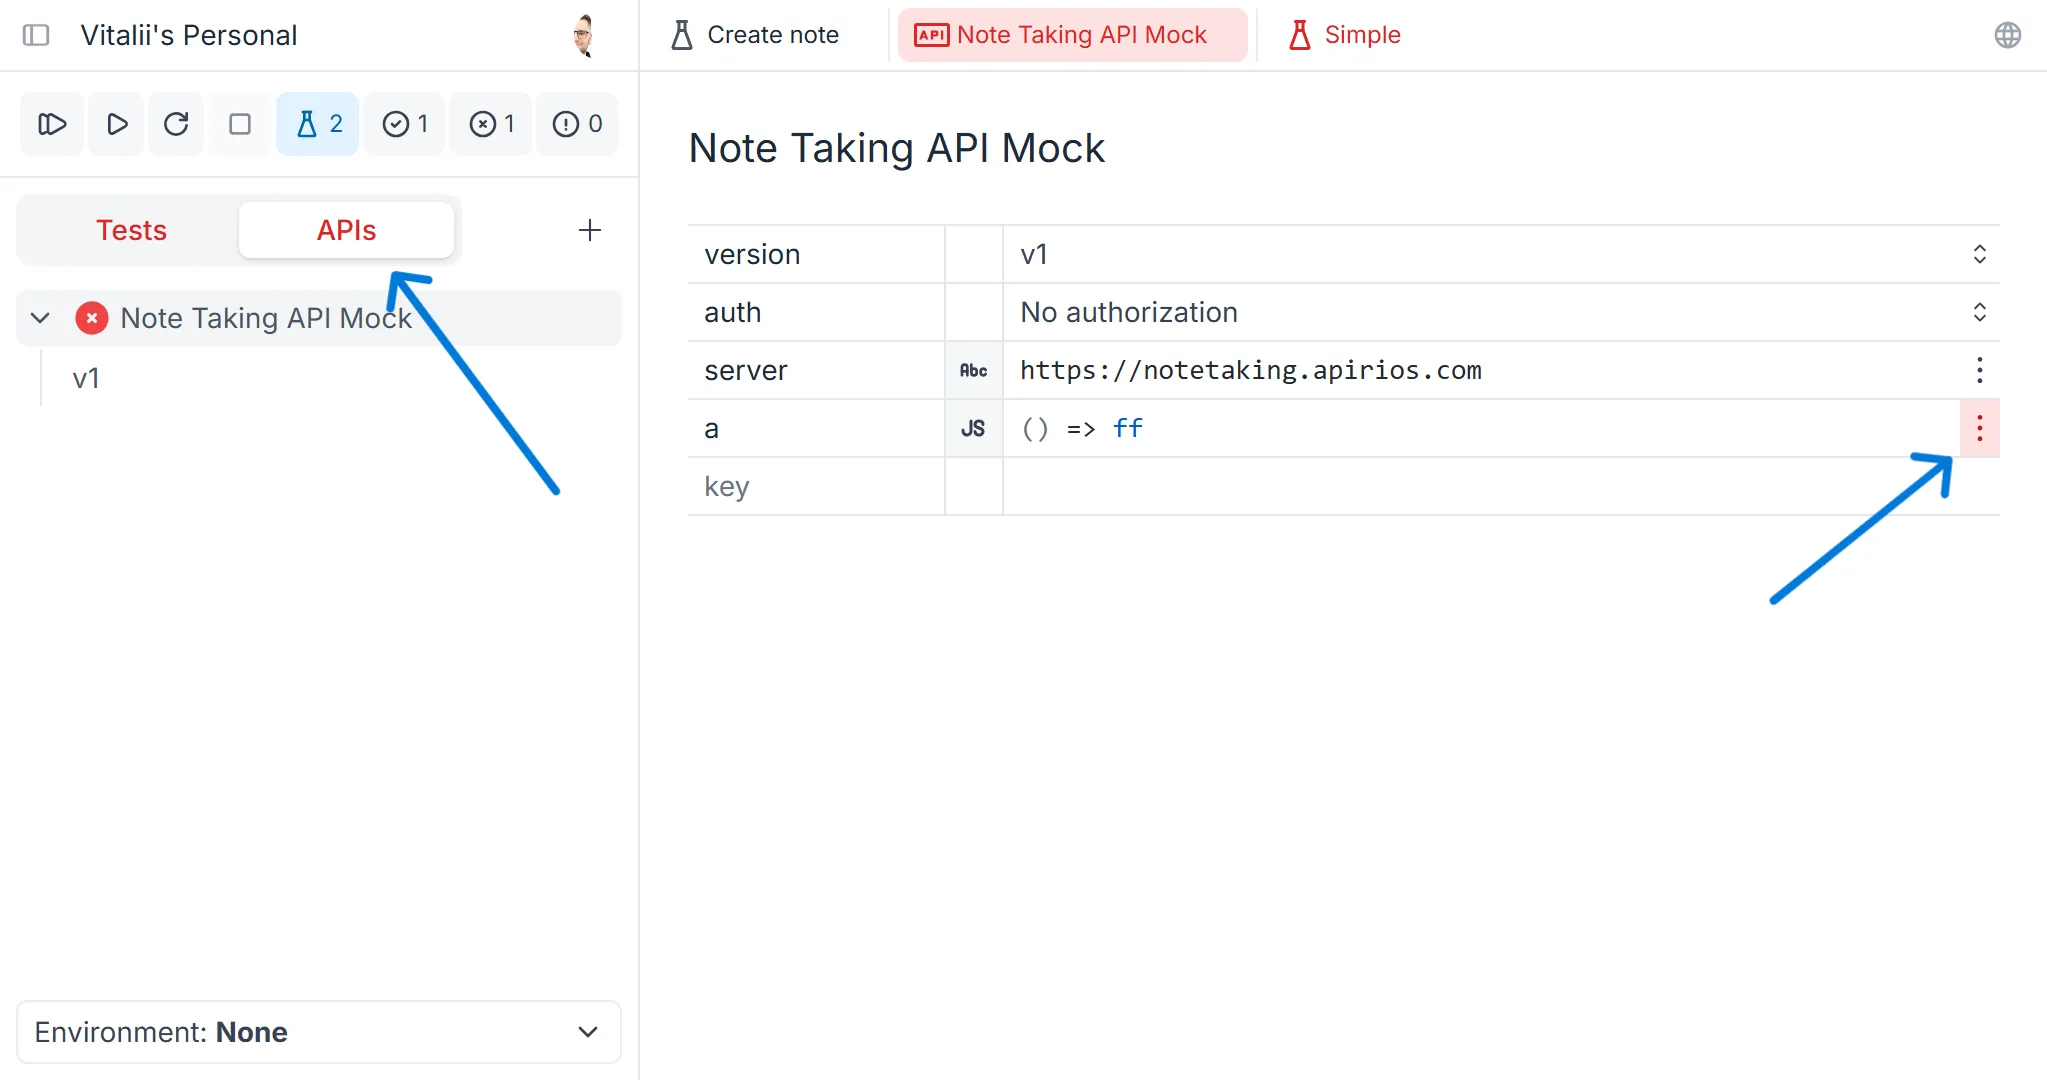
Task: Select the global/web icon in toolbar
Action: tap(2009, 35)
